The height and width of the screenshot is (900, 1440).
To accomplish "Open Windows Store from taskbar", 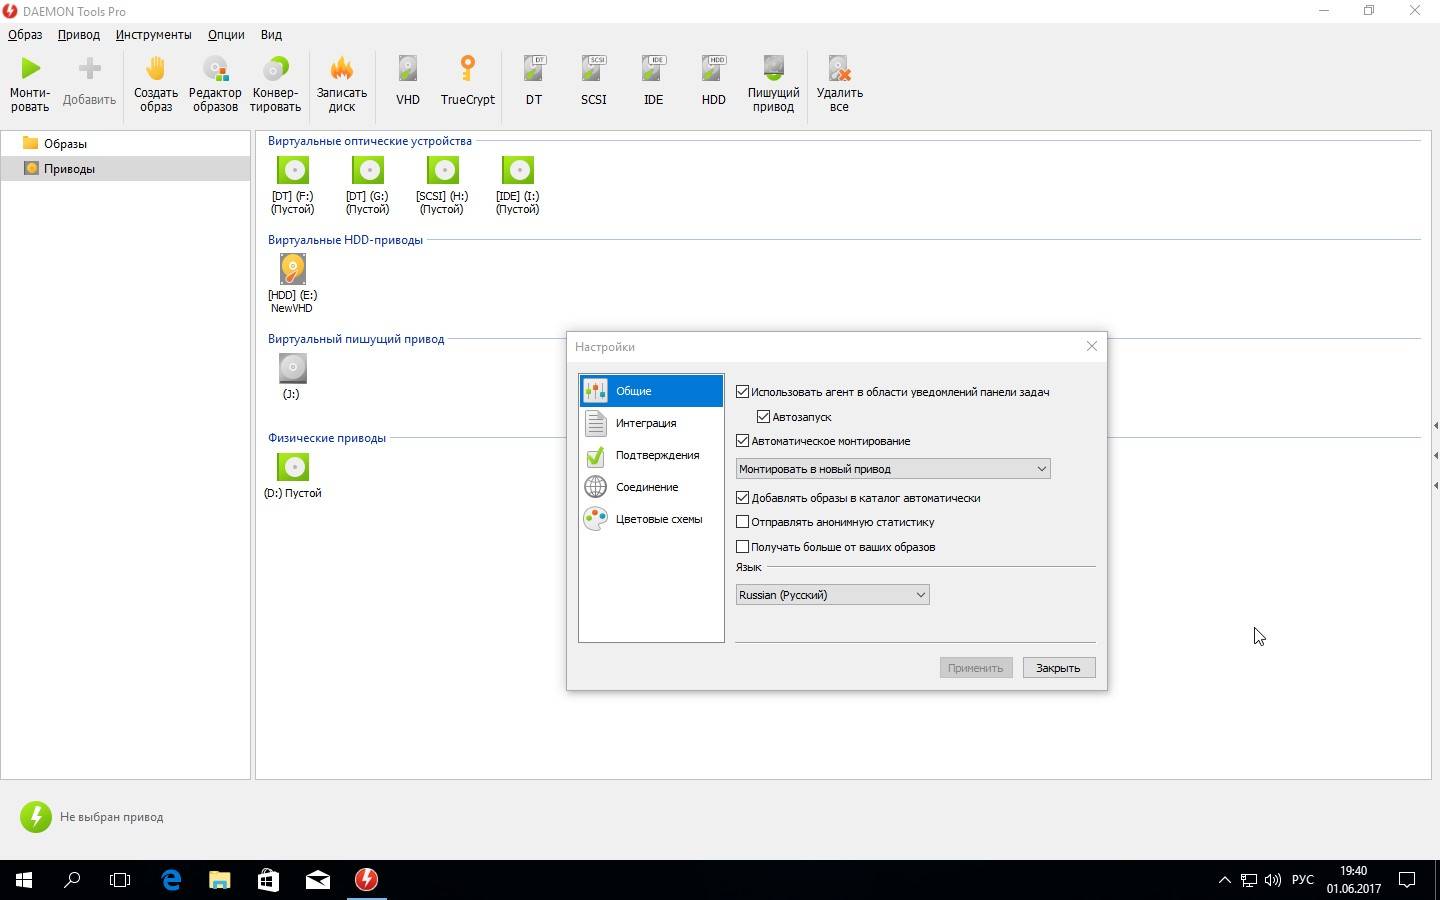I will click(x=268, y=880).
